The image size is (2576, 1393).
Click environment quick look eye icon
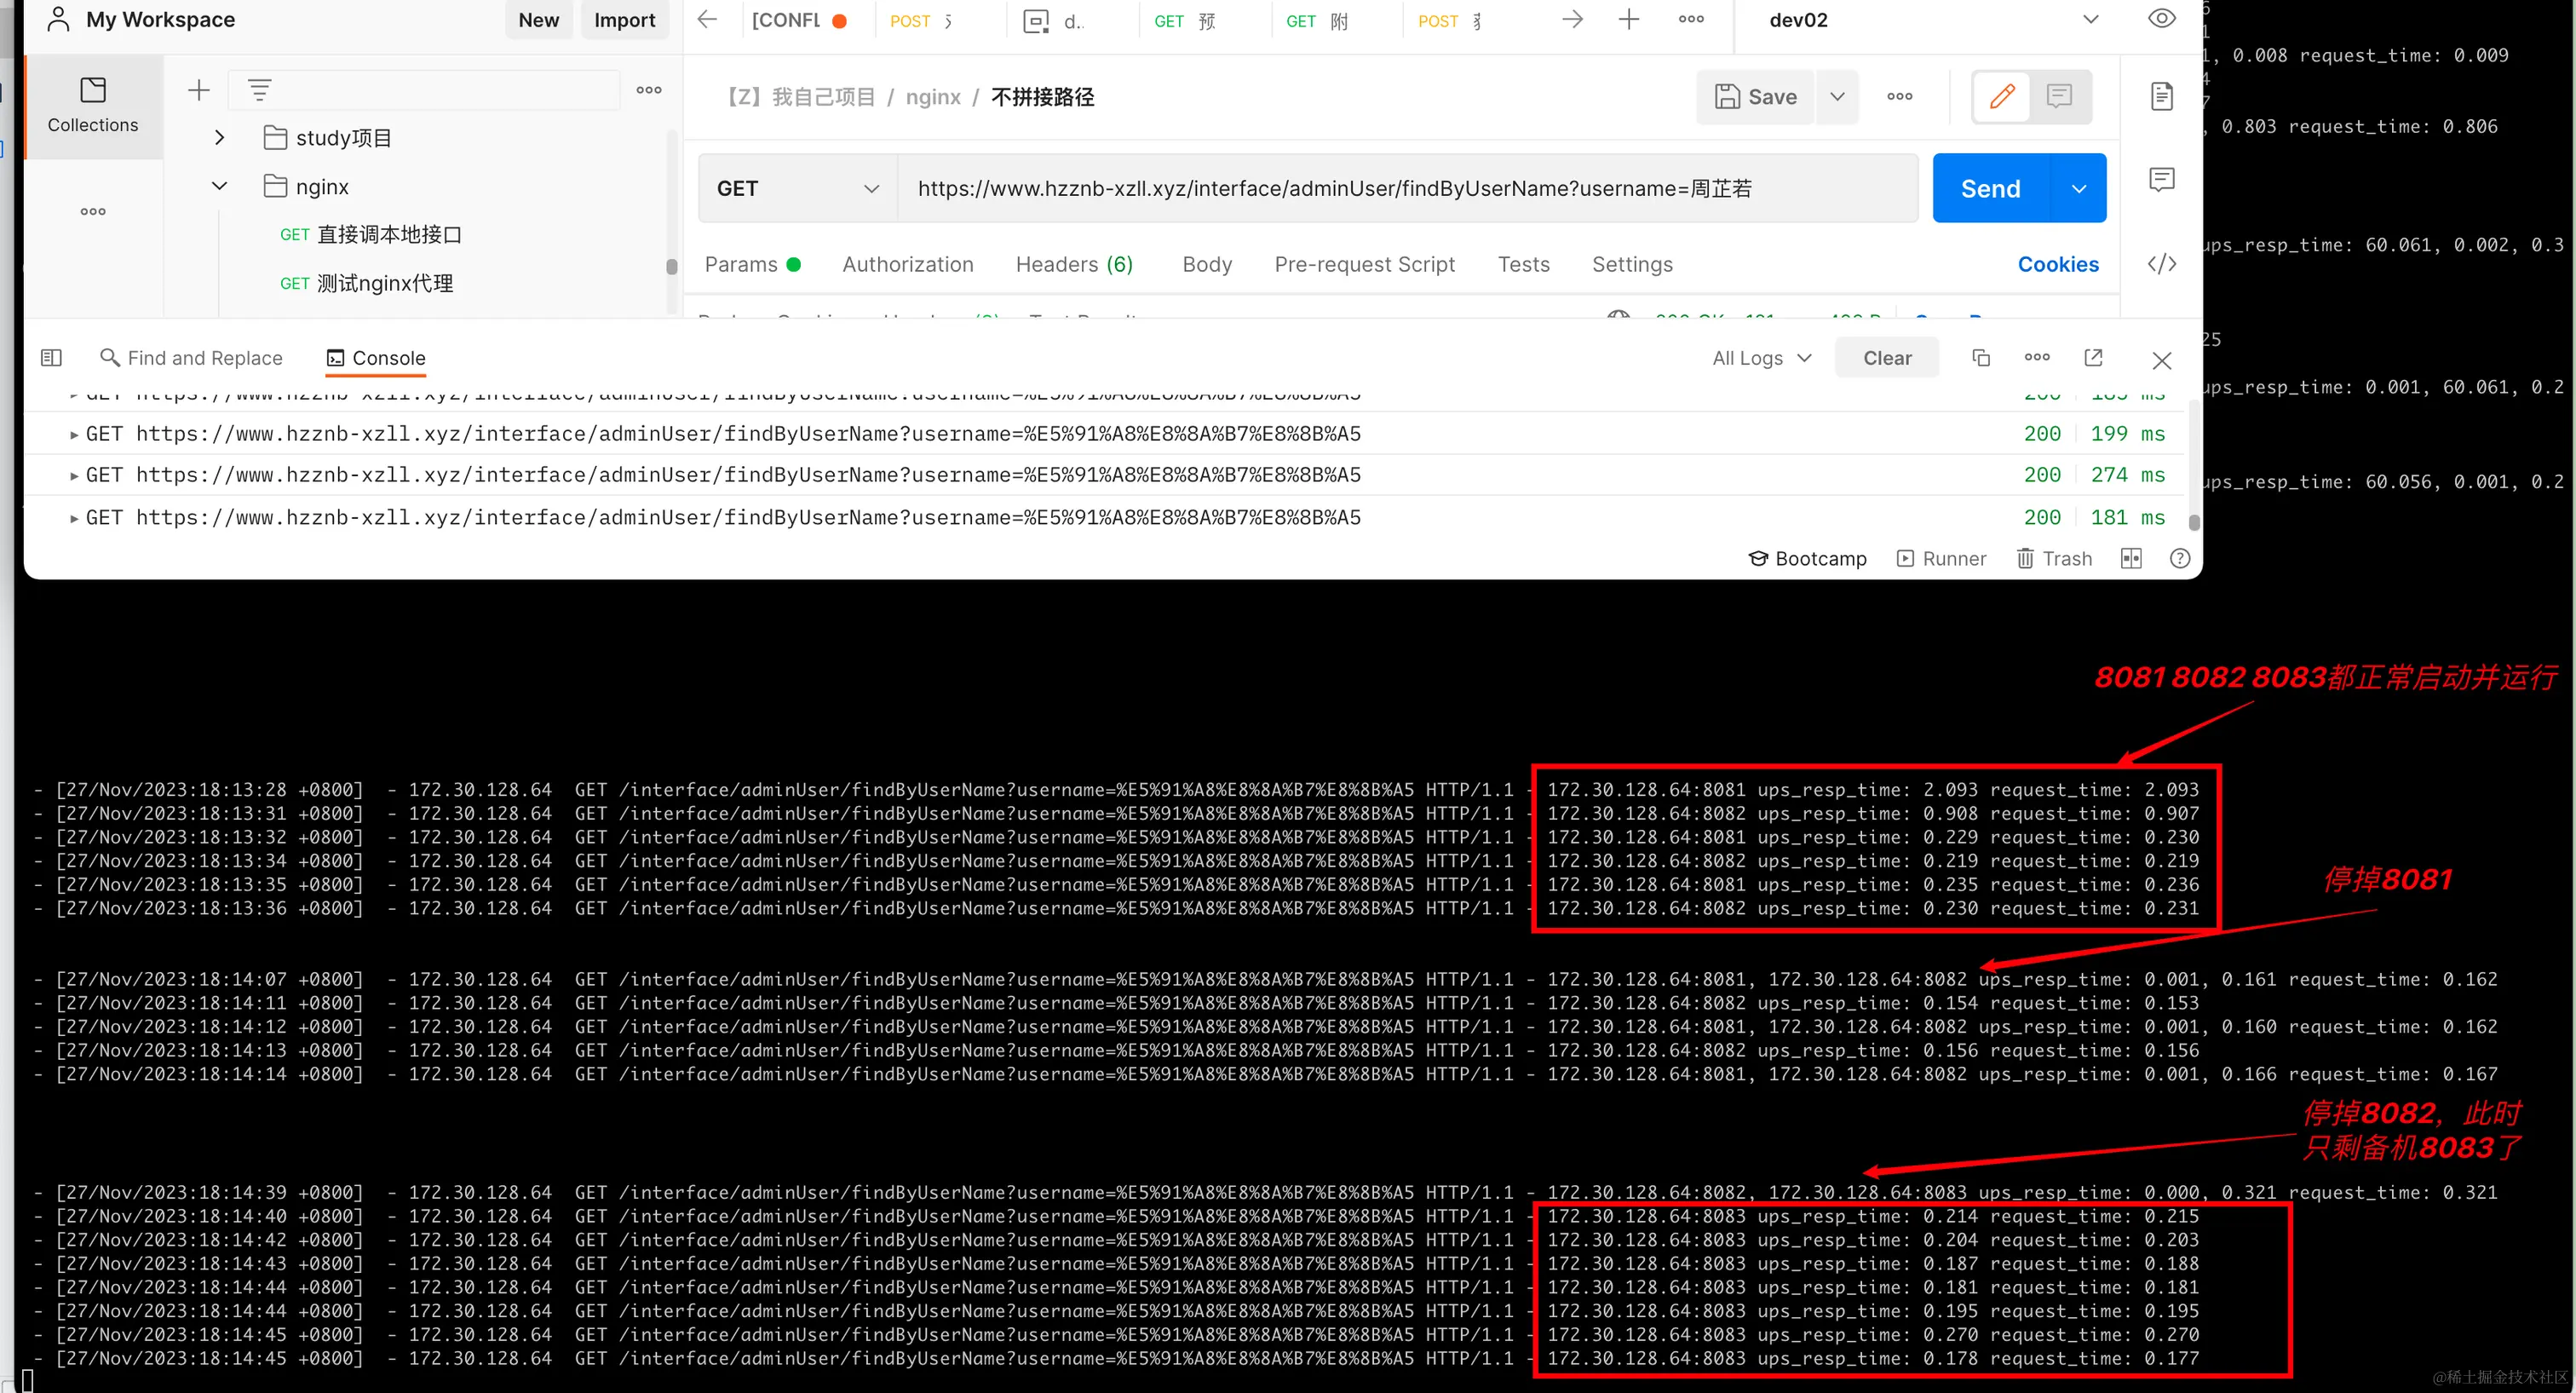tap(2161, 19)
